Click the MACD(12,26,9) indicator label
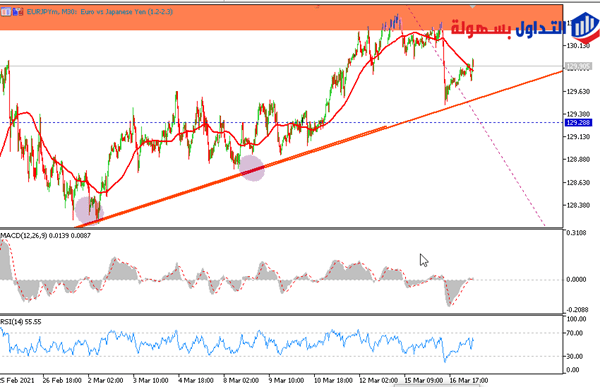This screenshot has width=600, height=387. pos(46,235)
